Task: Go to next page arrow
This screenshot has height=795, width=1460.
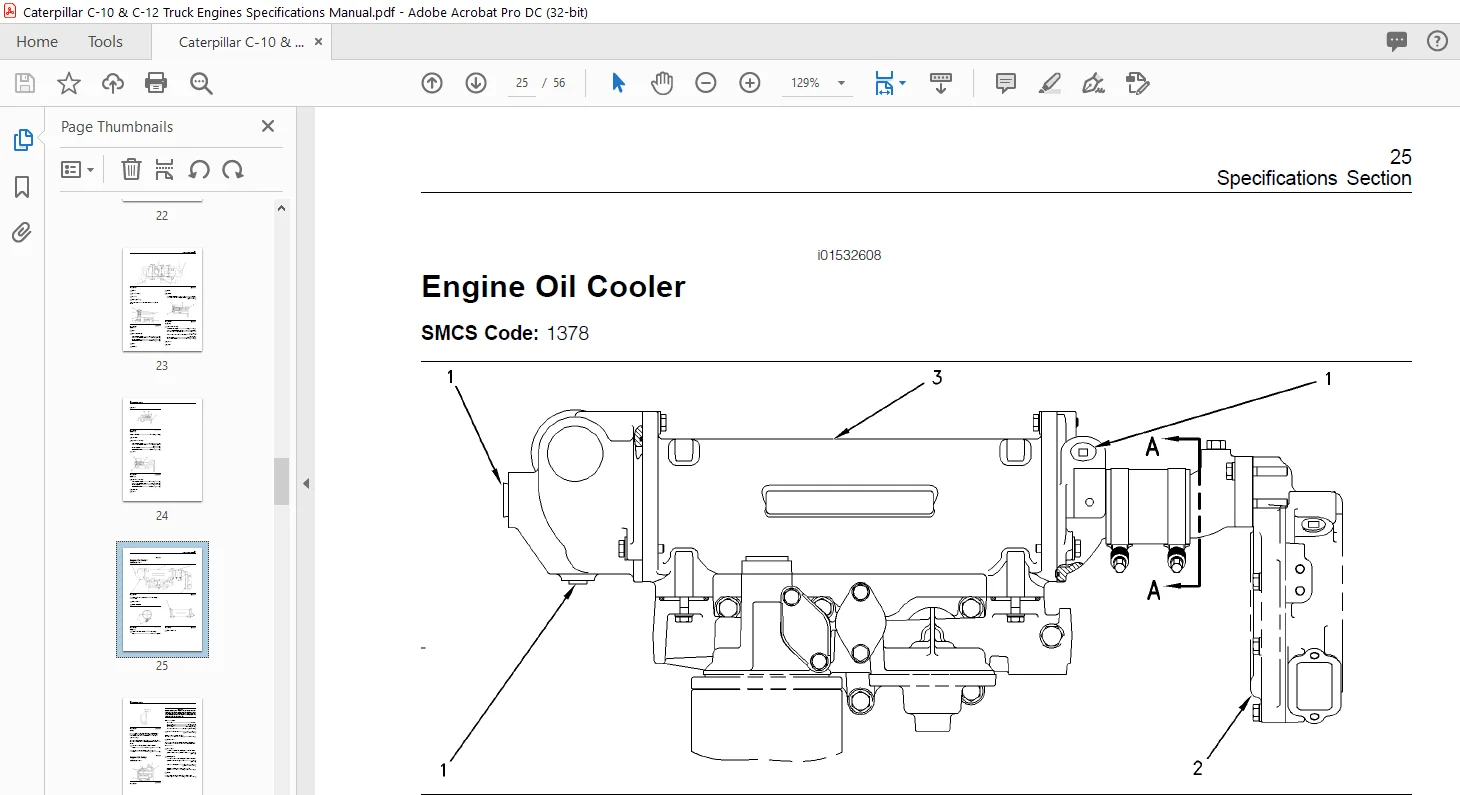Action: tap(476, 83)
